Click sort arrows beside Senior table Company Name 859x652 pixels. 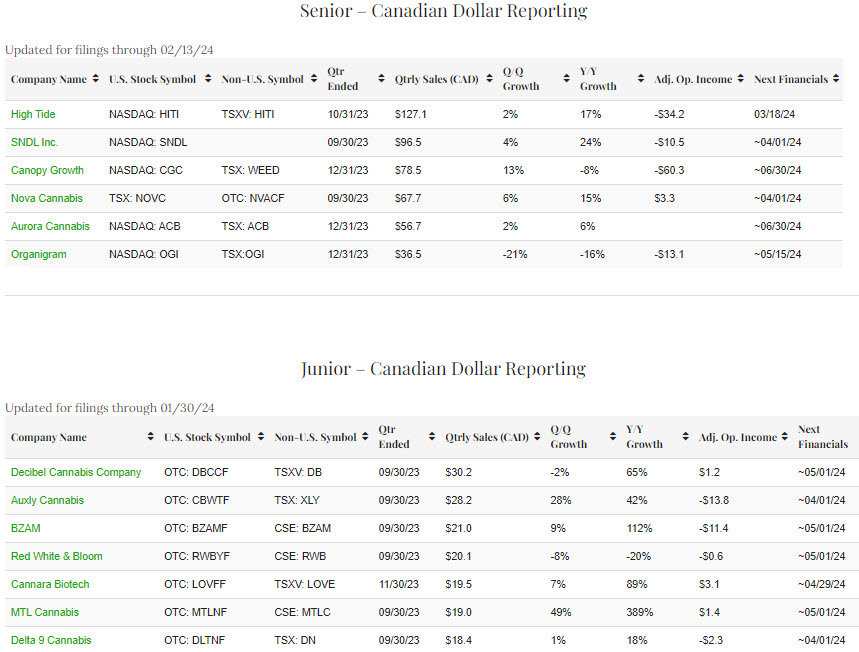[95, 79]
